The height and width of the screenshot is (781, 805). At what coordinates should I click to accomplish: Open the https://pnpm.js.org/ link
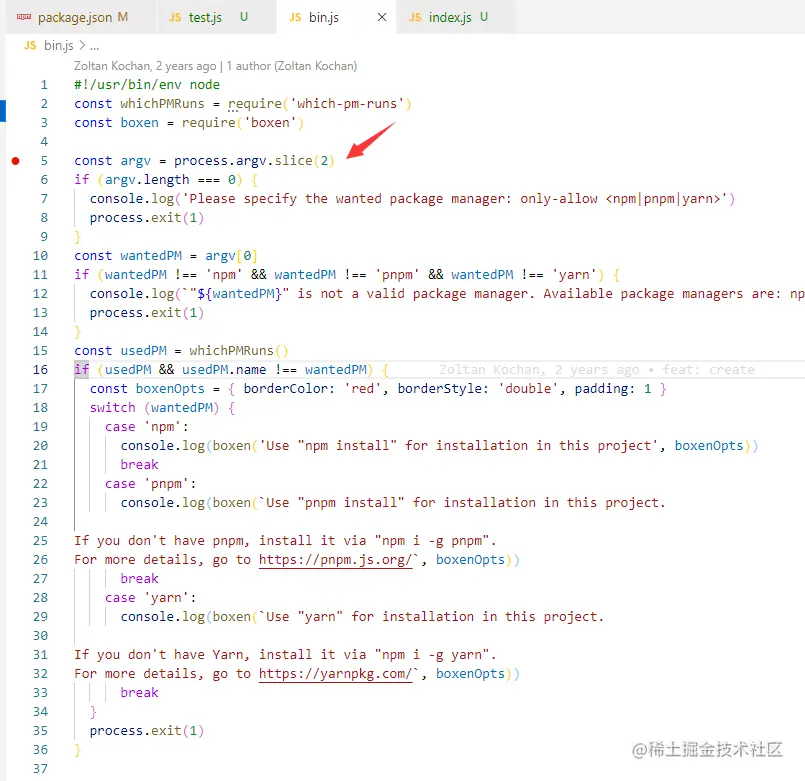335,559
